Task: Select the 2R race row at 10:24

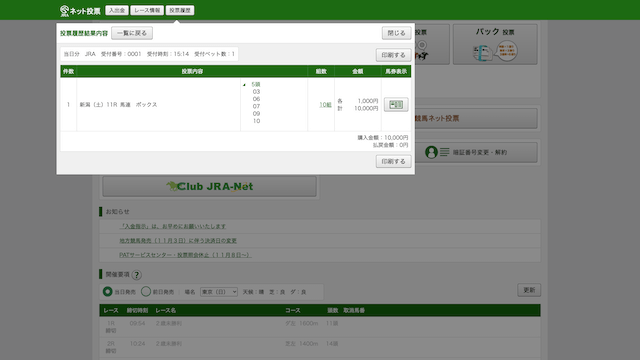Action: point(320,347)
